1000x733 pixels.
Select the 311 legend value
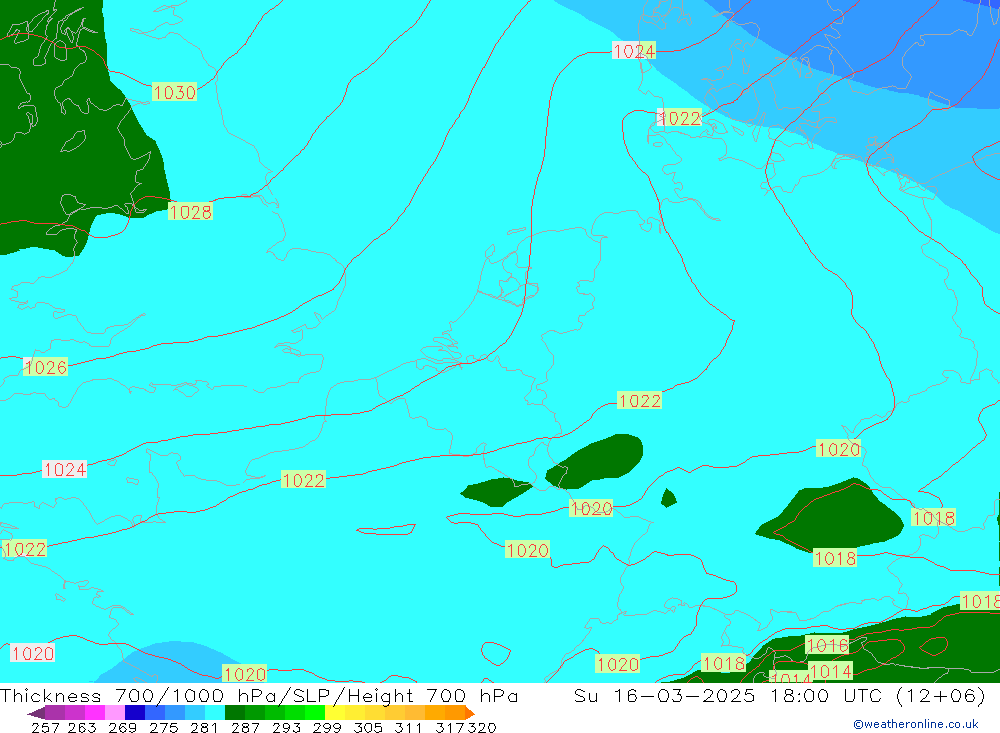coord(408,727)
